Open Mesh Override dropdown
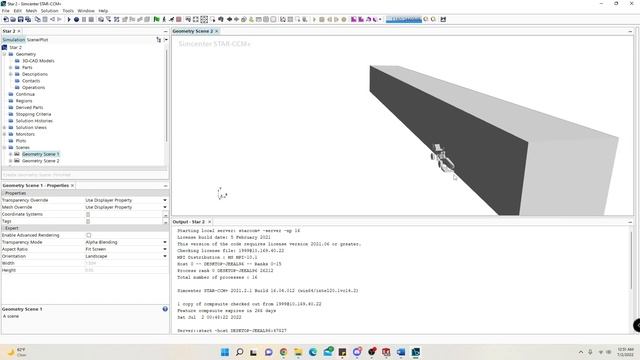640x360 pixels. [165, 207]
